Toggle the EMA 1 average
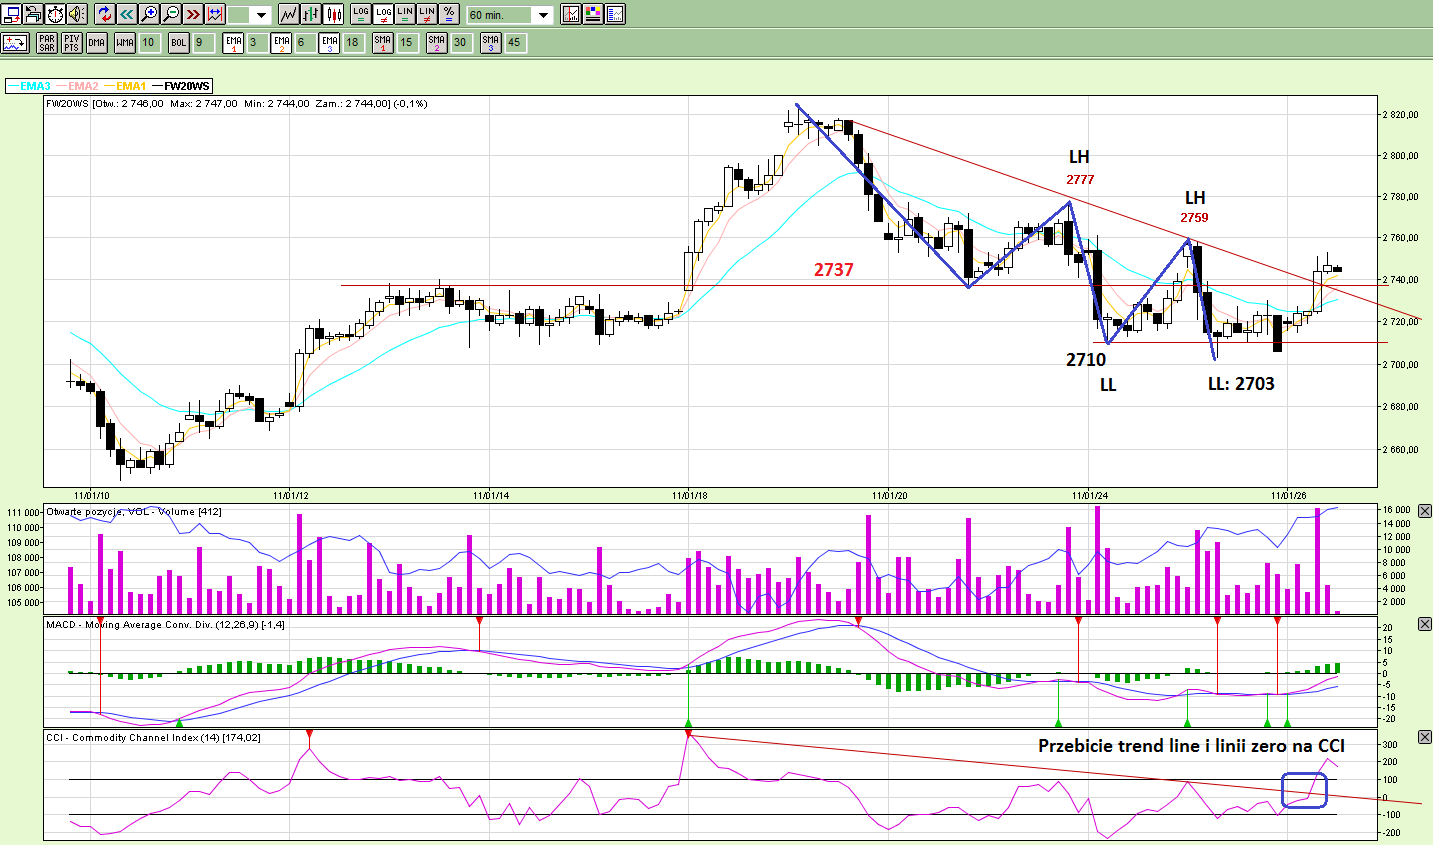This screenshot has height=845, width=1433. click(233, 42)
